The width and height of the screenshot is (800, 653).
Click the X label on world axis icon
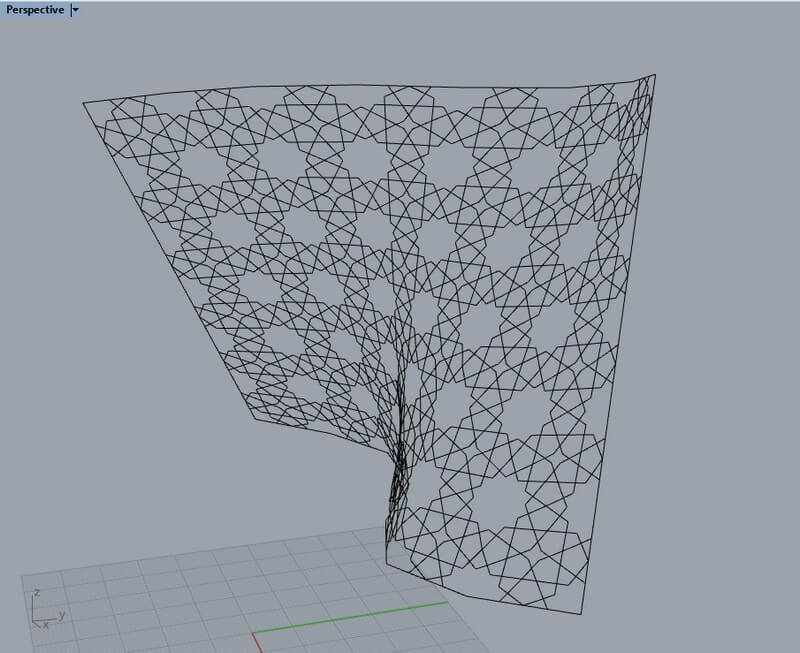point(45,625)
